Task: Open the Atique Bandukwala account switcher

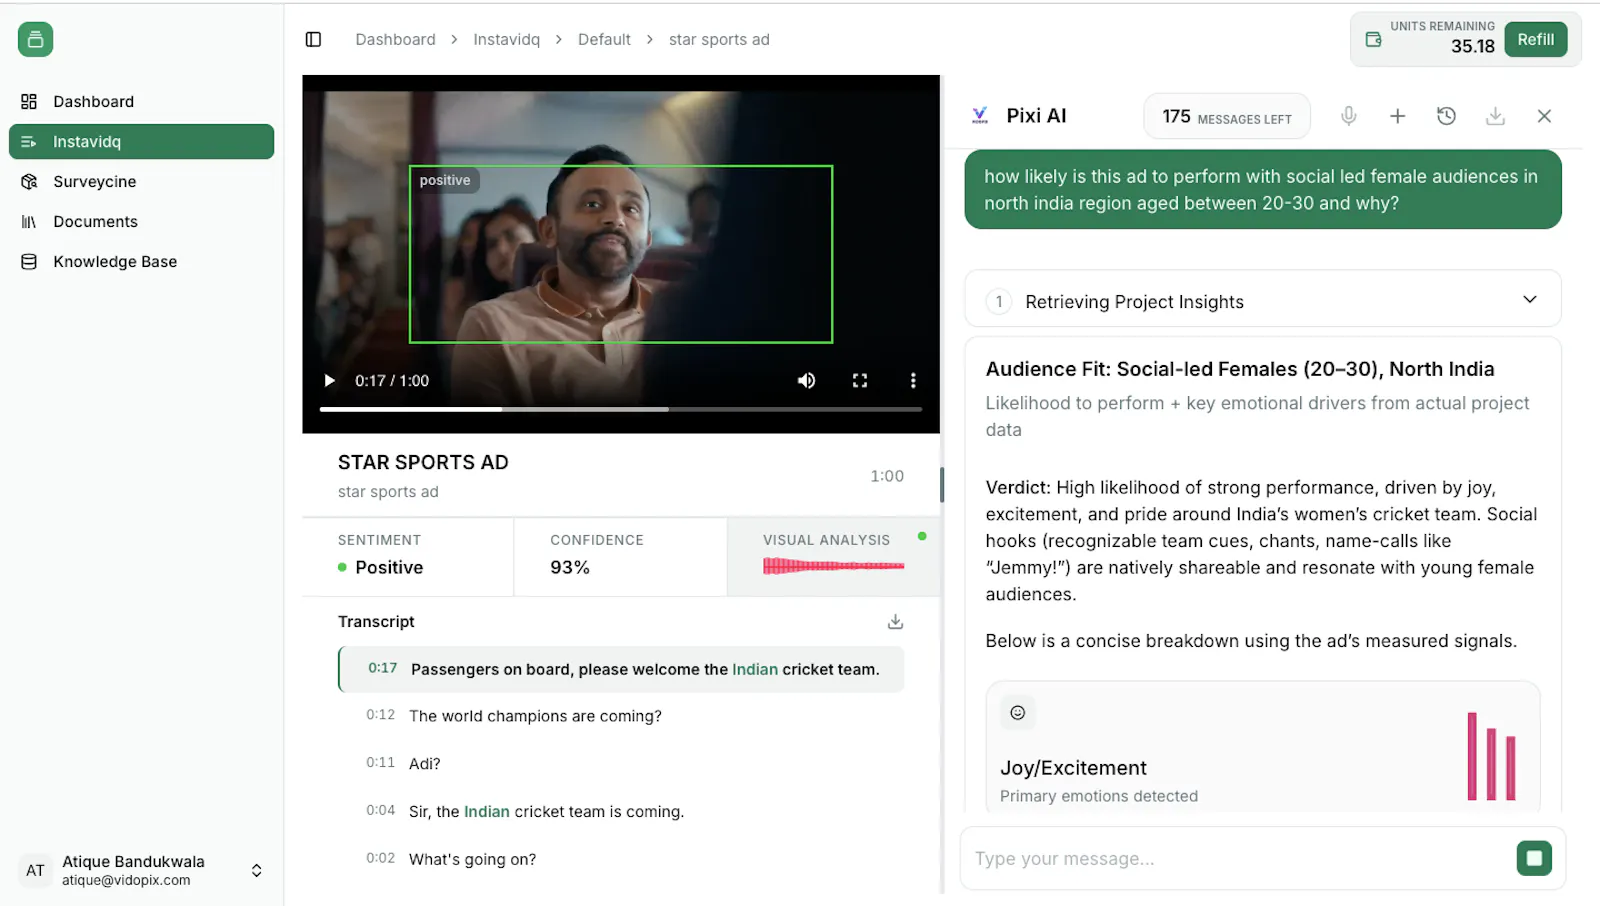Action: (141, 870)
